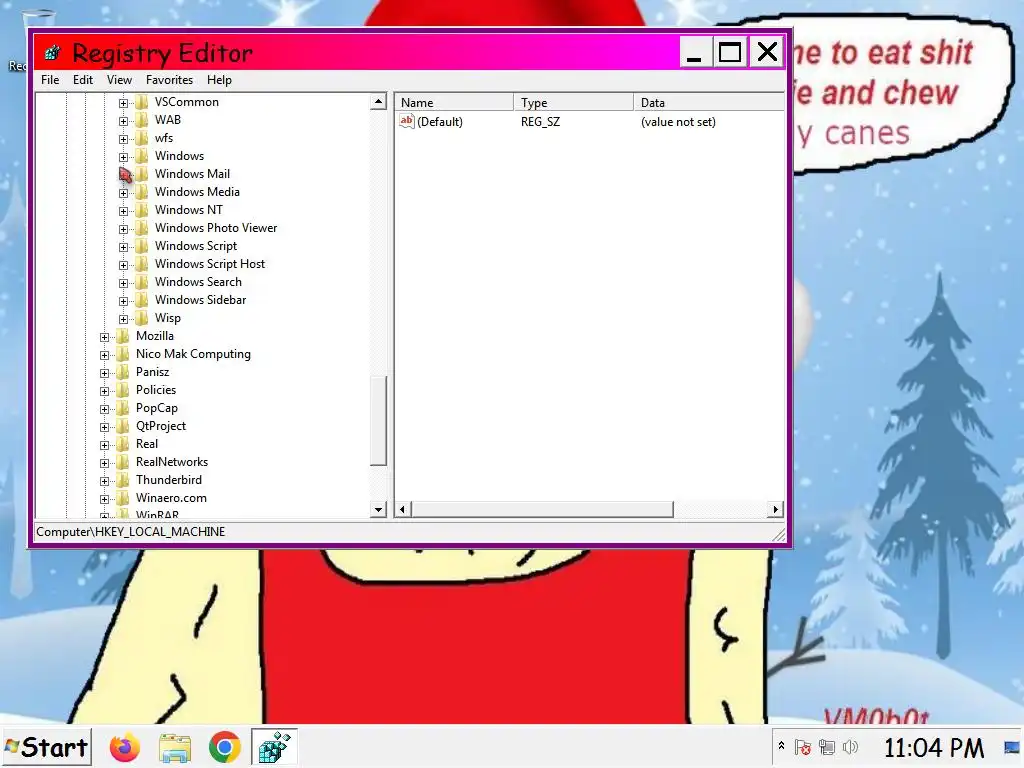Click the PopCap folder icon
The image size is (1024, 768).
click(x=123, y=408)
